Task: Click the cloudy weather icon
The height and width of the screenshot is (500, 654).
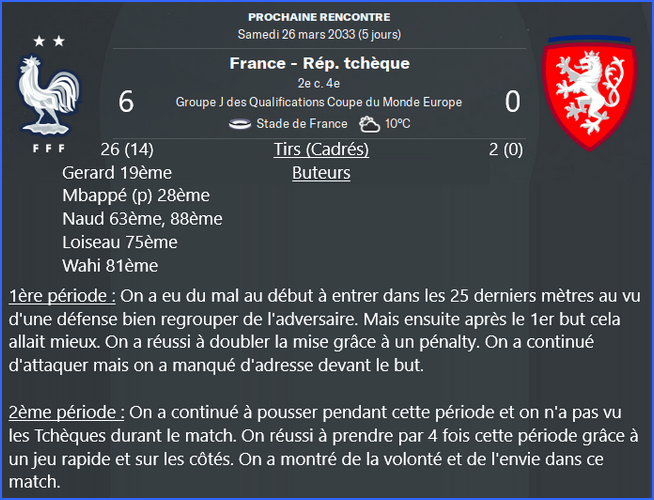Action: tap(370, 124)
